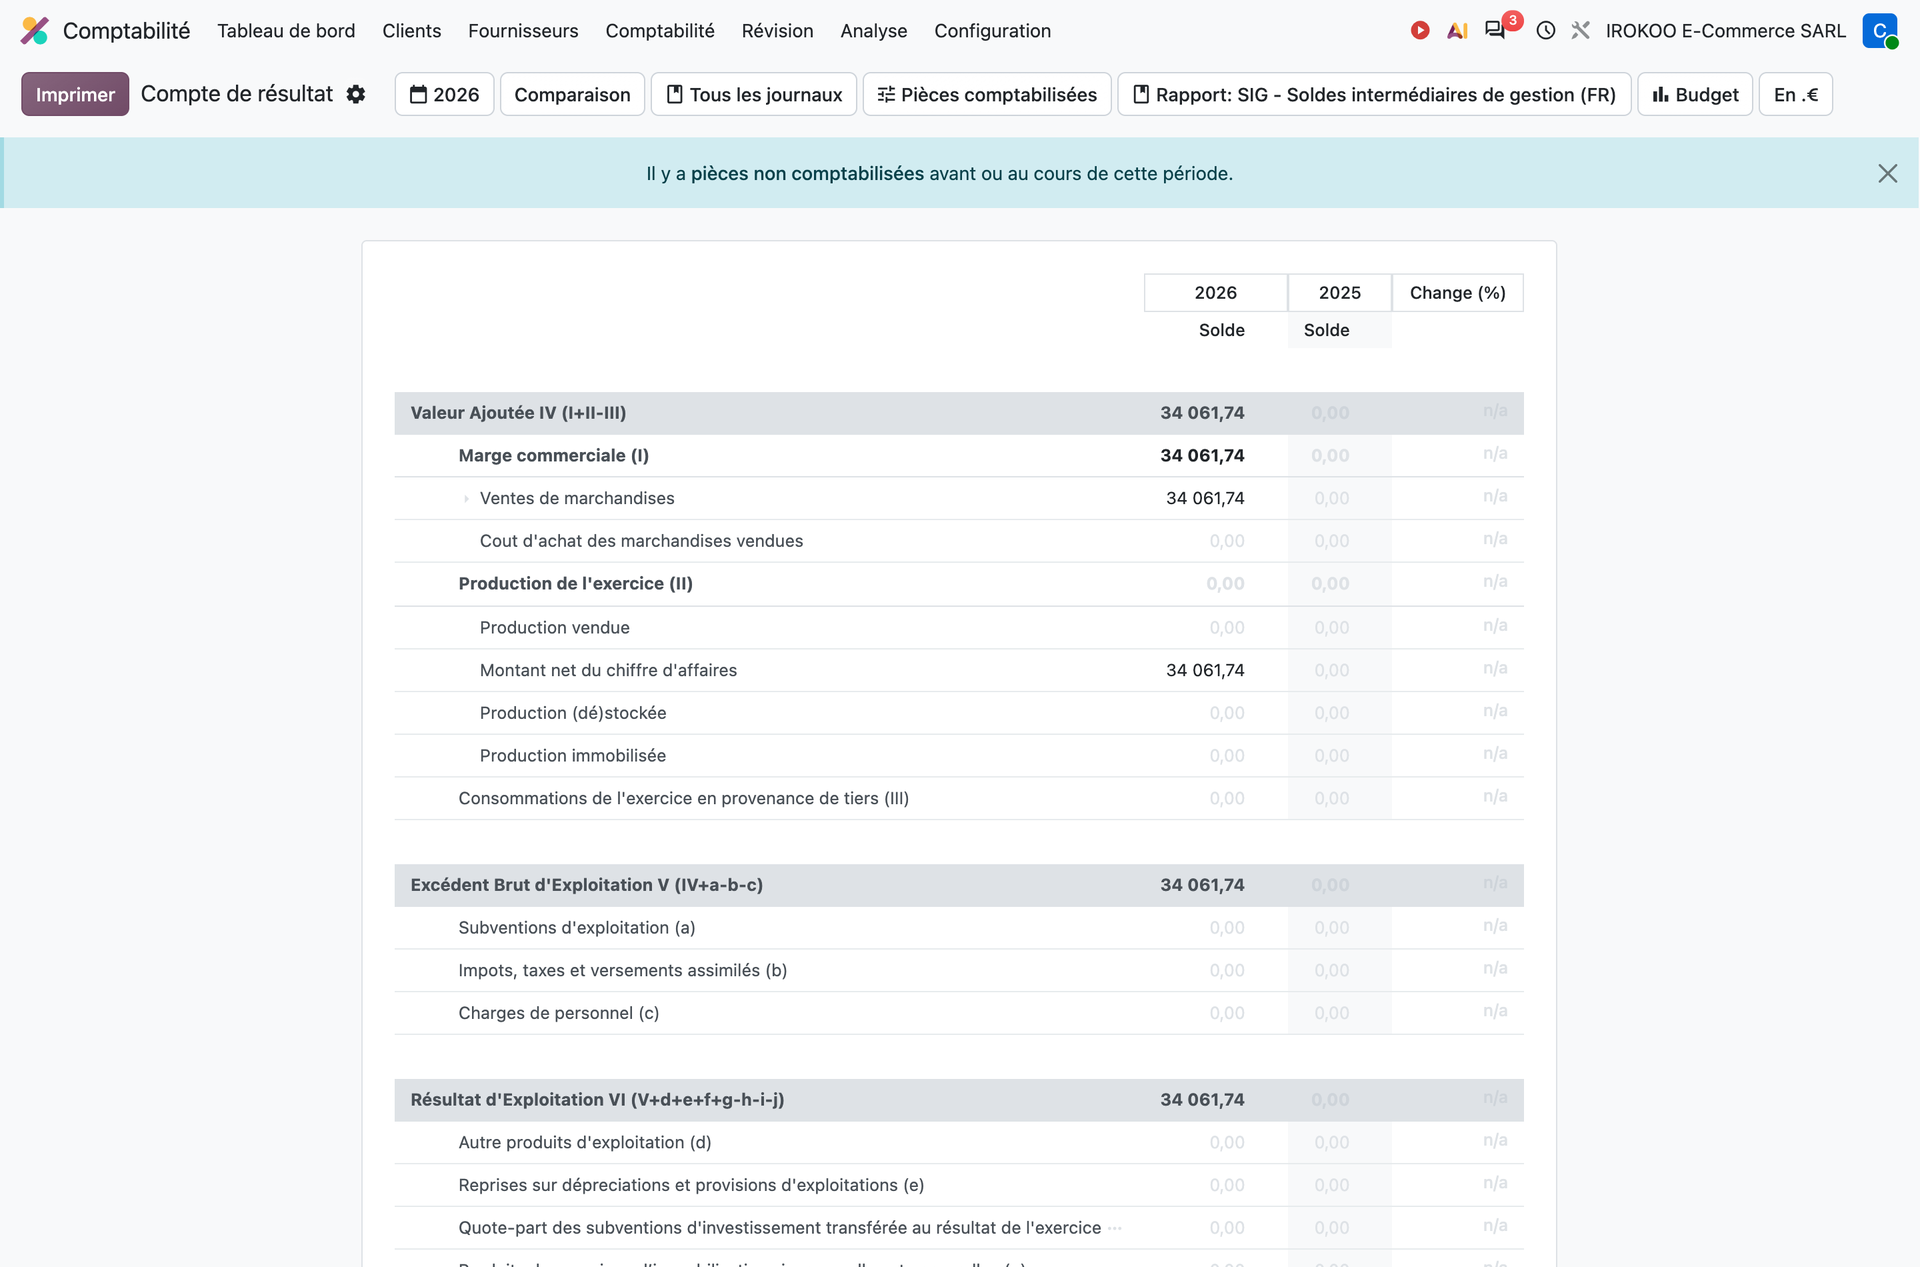Click Montant net du chiffre d'affaires 34 061,74 value
Image resolution: width=1920 pixels, height=1267 pixels.
click(x=1205, y=670)
